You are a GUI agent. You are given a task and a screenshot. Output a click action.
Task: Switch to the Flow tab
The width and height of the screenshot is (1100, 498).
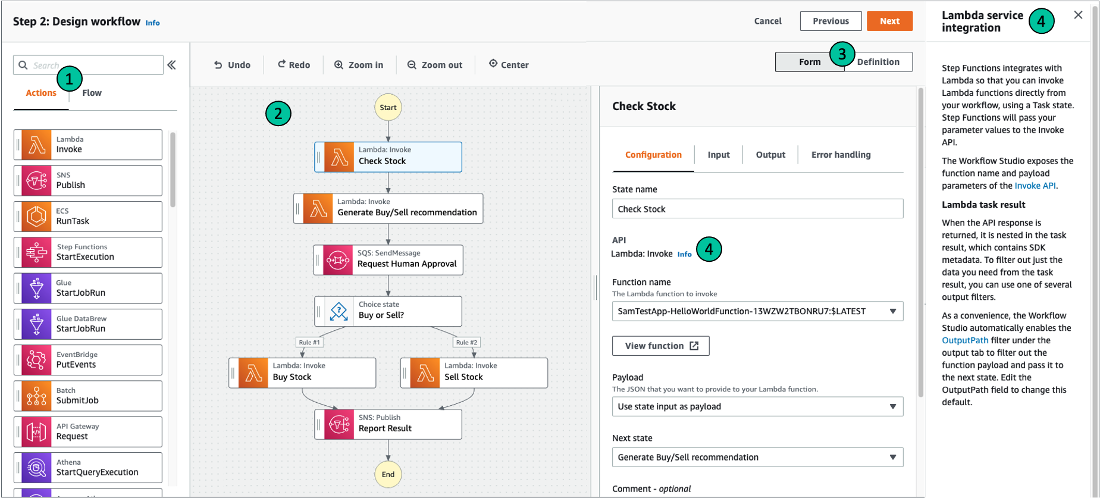92,93
